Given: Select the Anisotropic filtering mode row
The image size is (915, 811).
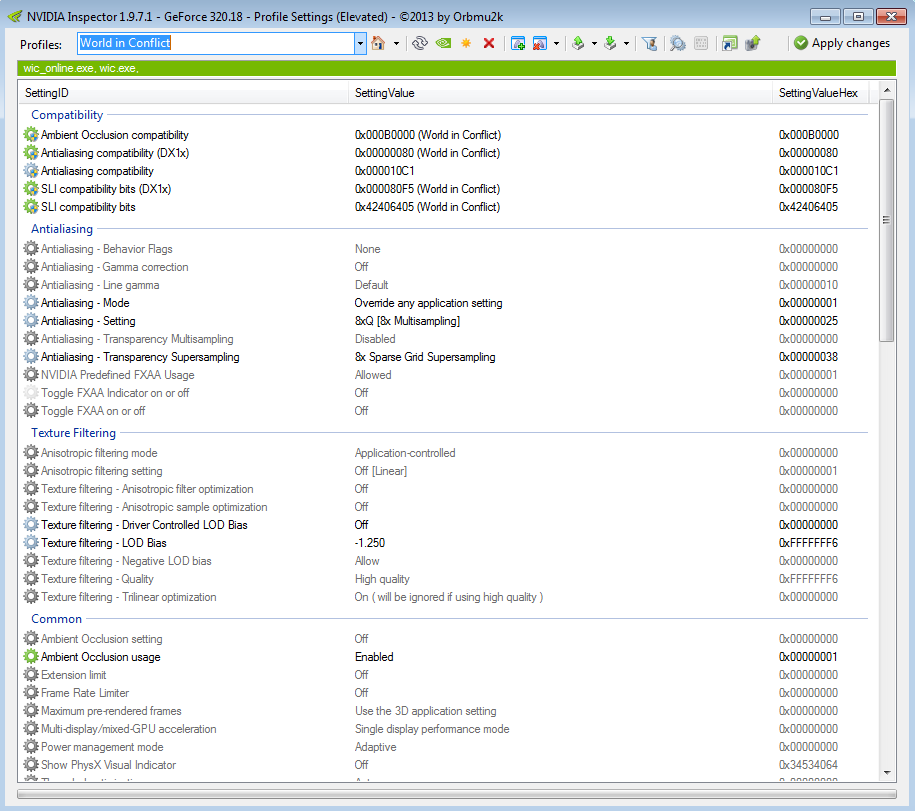Looking at the screenshot, I should [446, 453].
